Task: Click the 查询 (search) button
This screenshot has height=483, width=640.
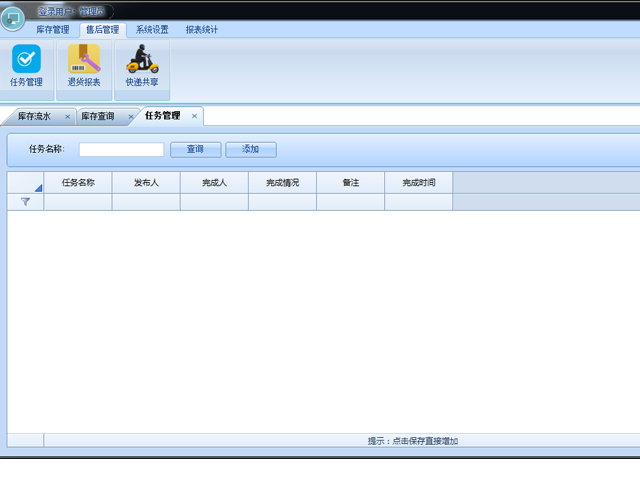Action: coord(195,149)
